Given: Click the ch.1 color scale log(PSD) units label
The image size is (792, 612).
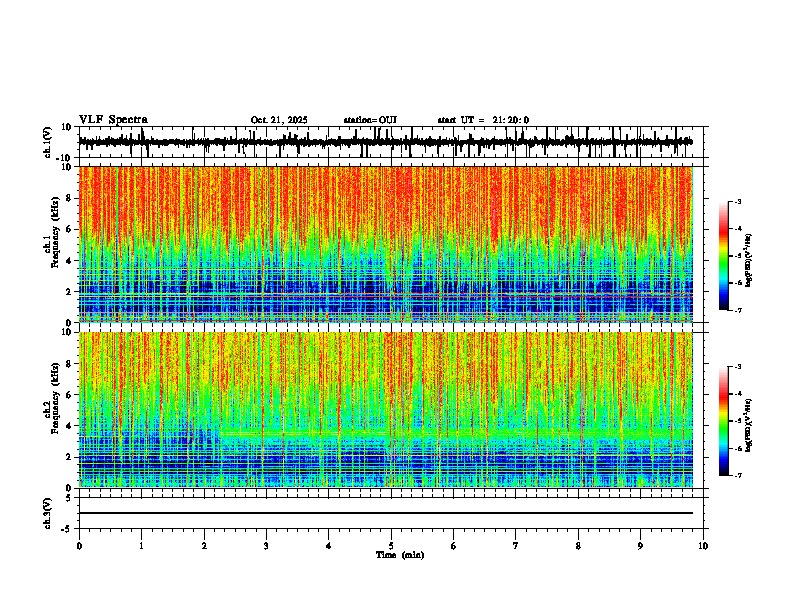Looking at the screenshot, I should (x=749, y=261).
